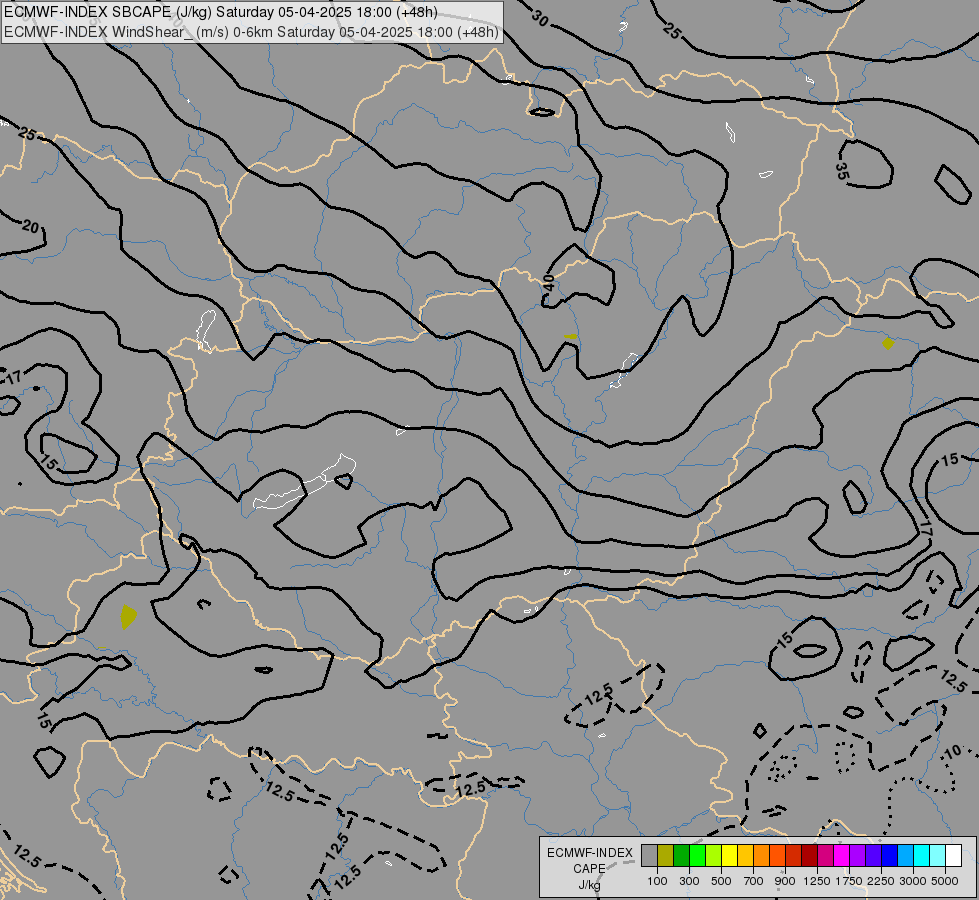Click the 10 dotted contour label

[x=953, y=753]
